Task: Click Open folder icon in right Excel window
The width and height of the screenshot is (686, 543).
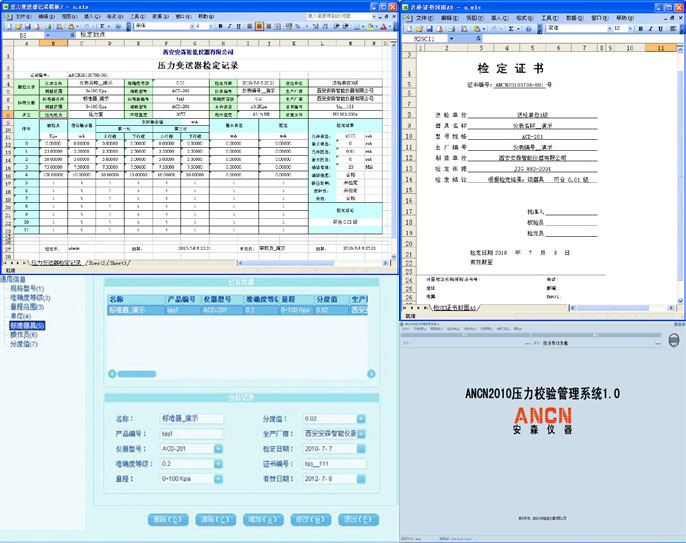Action: (419, 28)
